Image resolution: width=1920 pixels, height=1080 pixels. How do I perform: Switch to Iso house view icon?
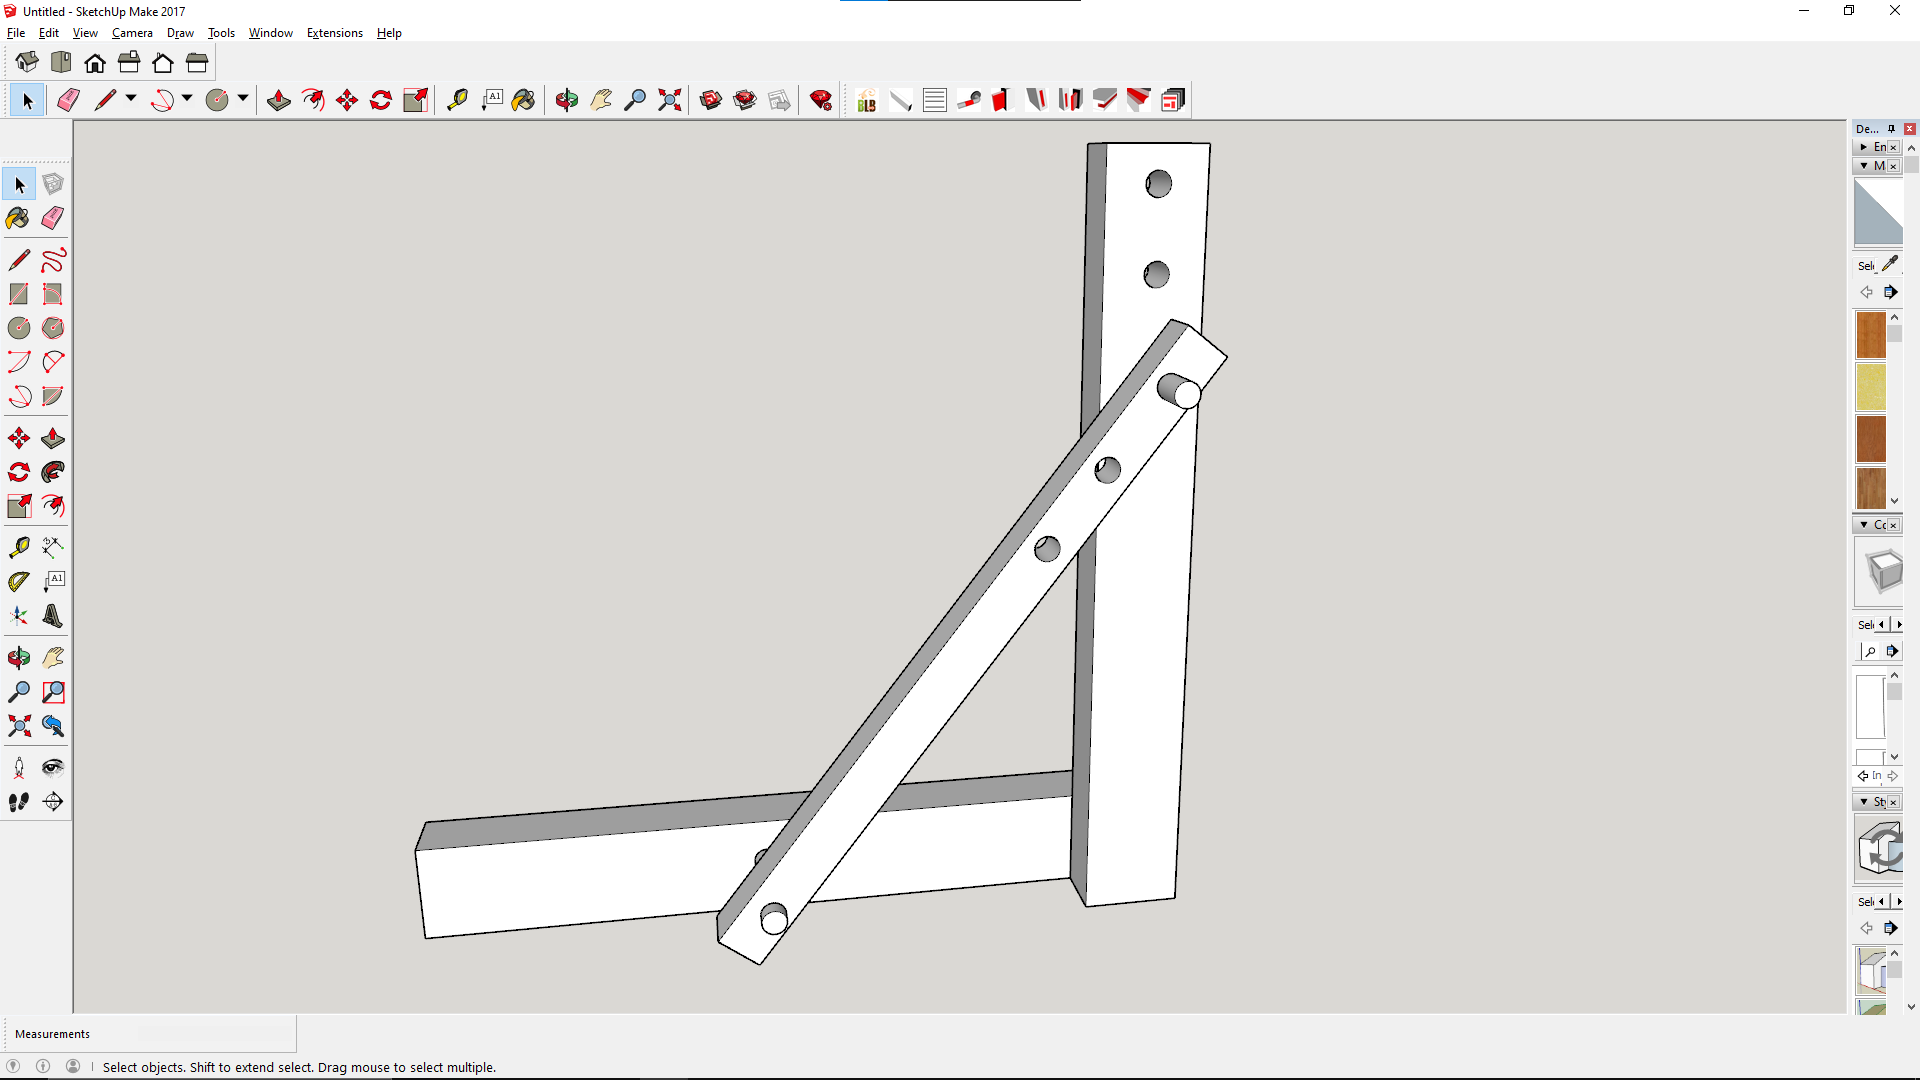[x=27, y=63]
